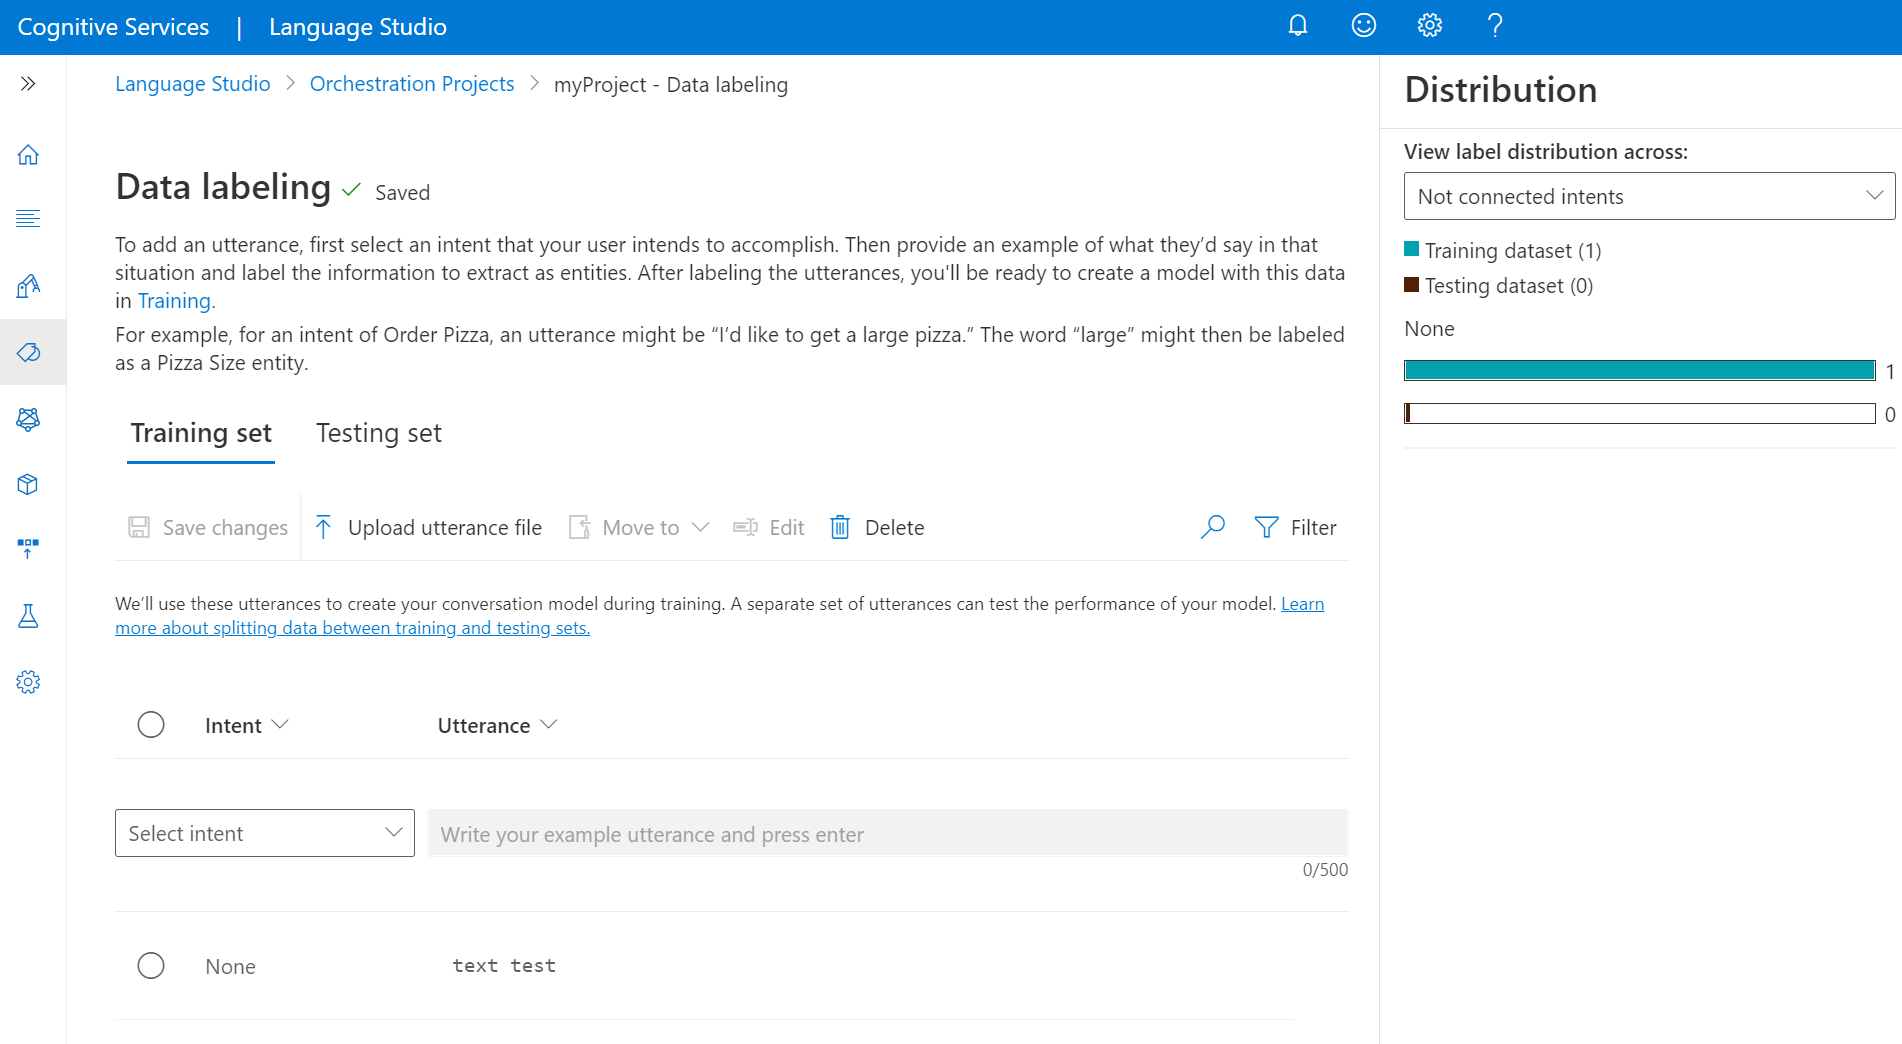1902x1044 pixels.
Task: Open the deployments cube icon in sidebar
Action: click(28, 484)
